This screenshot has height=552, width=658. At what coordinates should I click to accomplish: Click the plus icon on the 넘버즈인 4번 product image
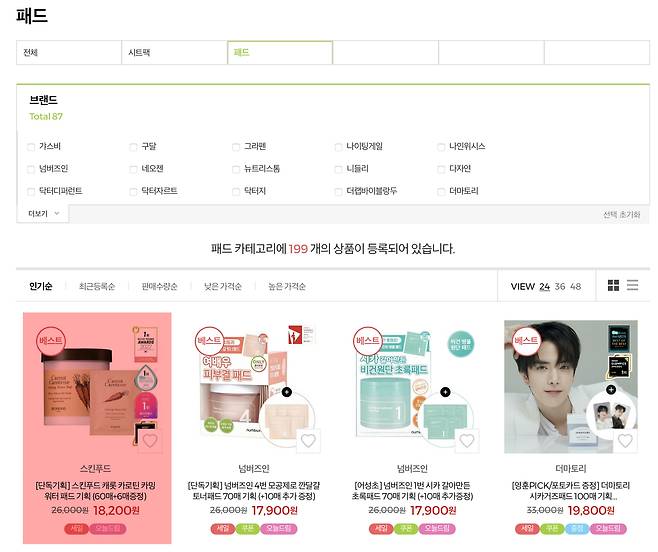click(x=287, y=392)
